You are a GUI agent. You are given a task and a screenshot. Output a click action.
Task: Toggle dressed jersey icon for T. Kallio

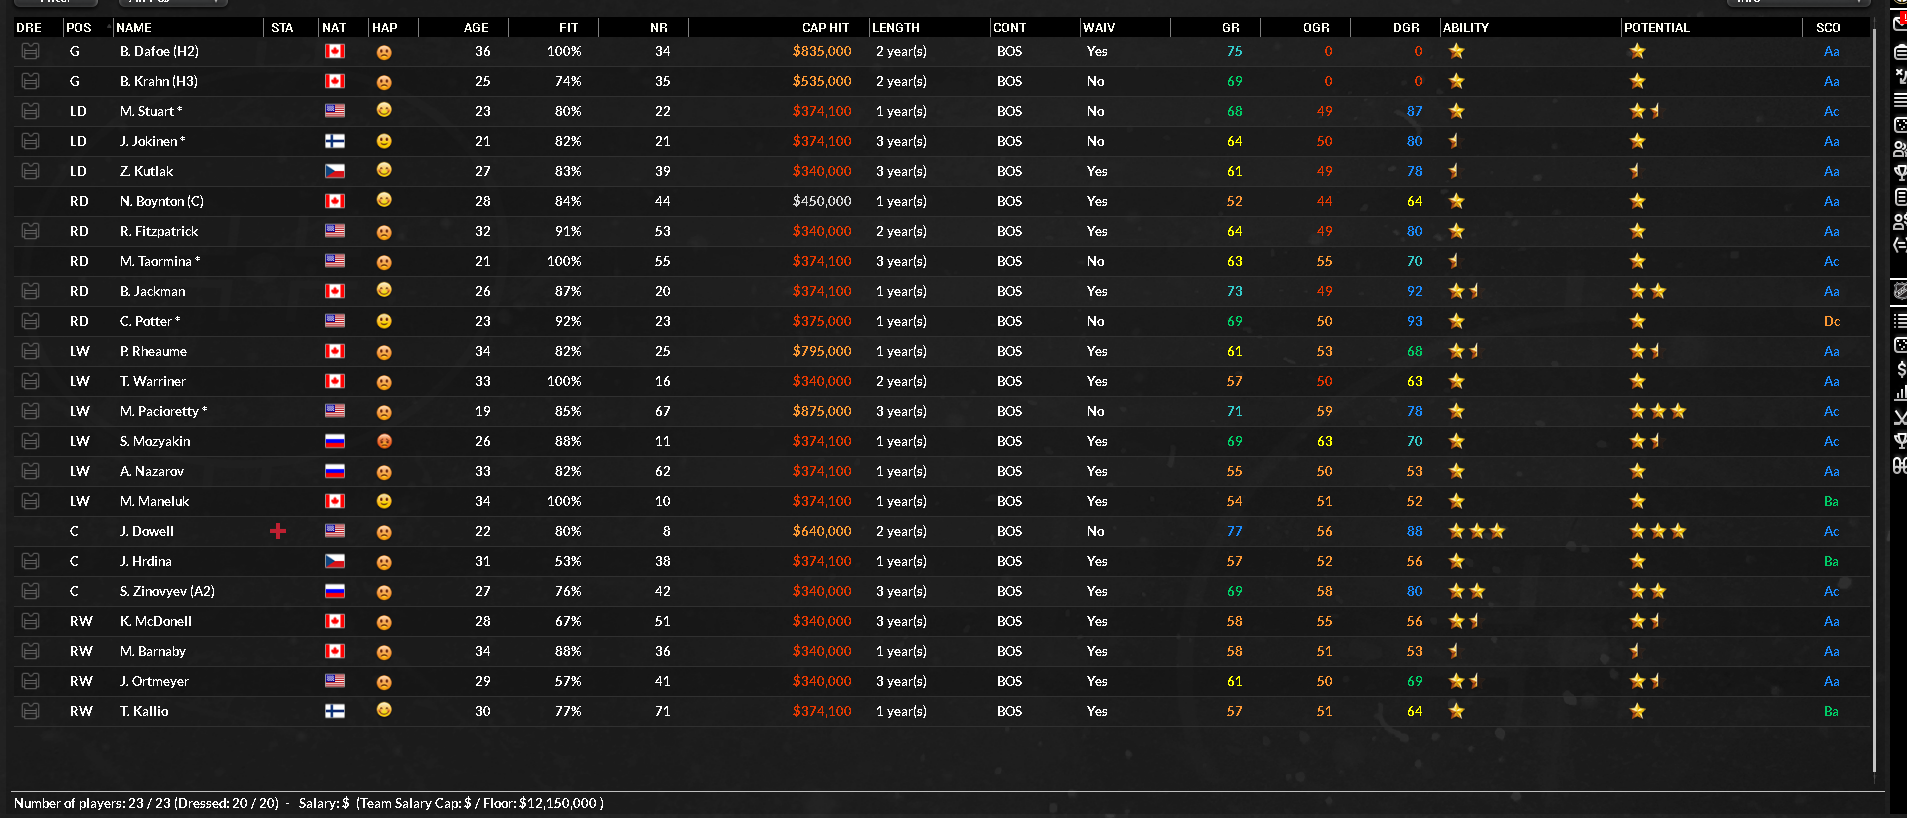pos(31,711)
